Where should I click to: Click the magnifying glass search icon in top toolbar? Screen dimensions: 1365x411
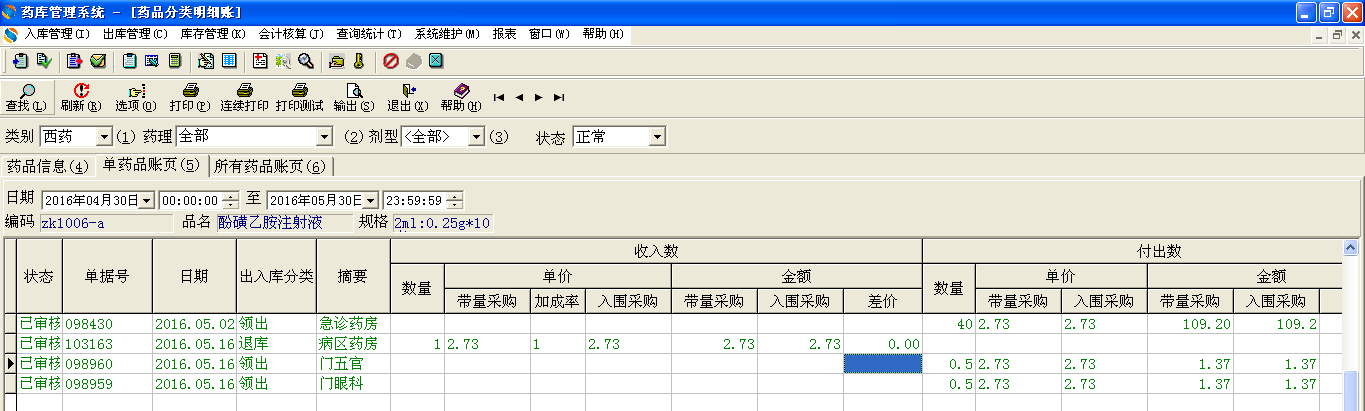306,61
